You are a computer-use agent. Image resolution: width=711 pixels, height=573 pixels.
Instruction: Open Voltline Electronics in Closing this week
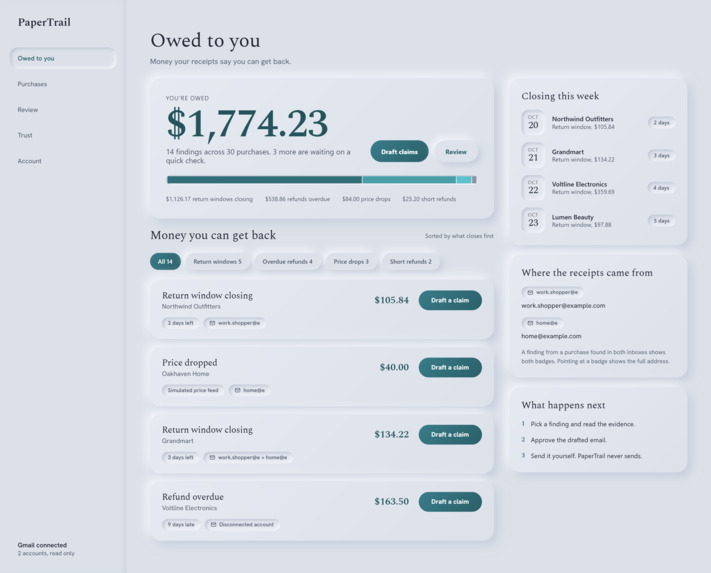coord(598,188)
